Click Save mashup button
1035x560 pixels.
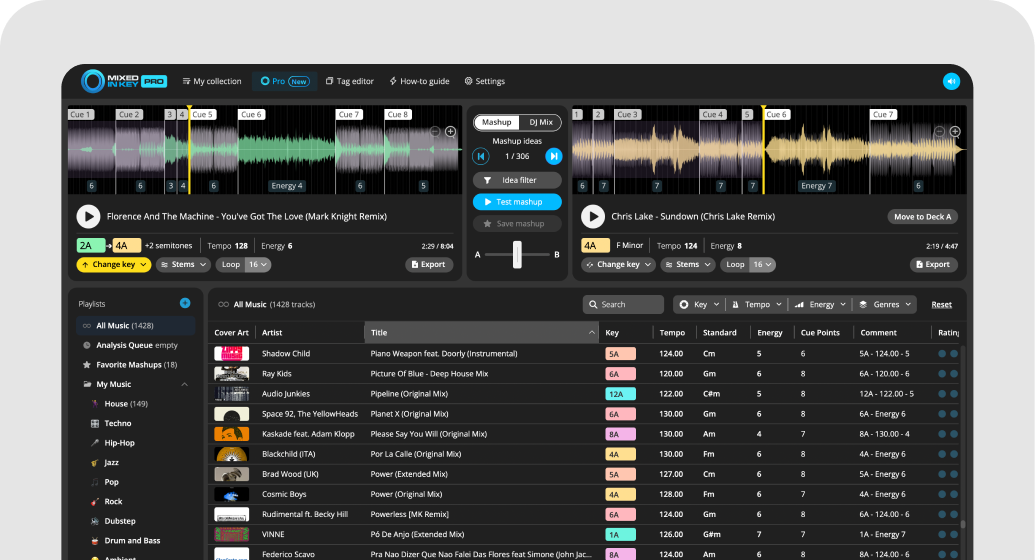tap(518, 224)
